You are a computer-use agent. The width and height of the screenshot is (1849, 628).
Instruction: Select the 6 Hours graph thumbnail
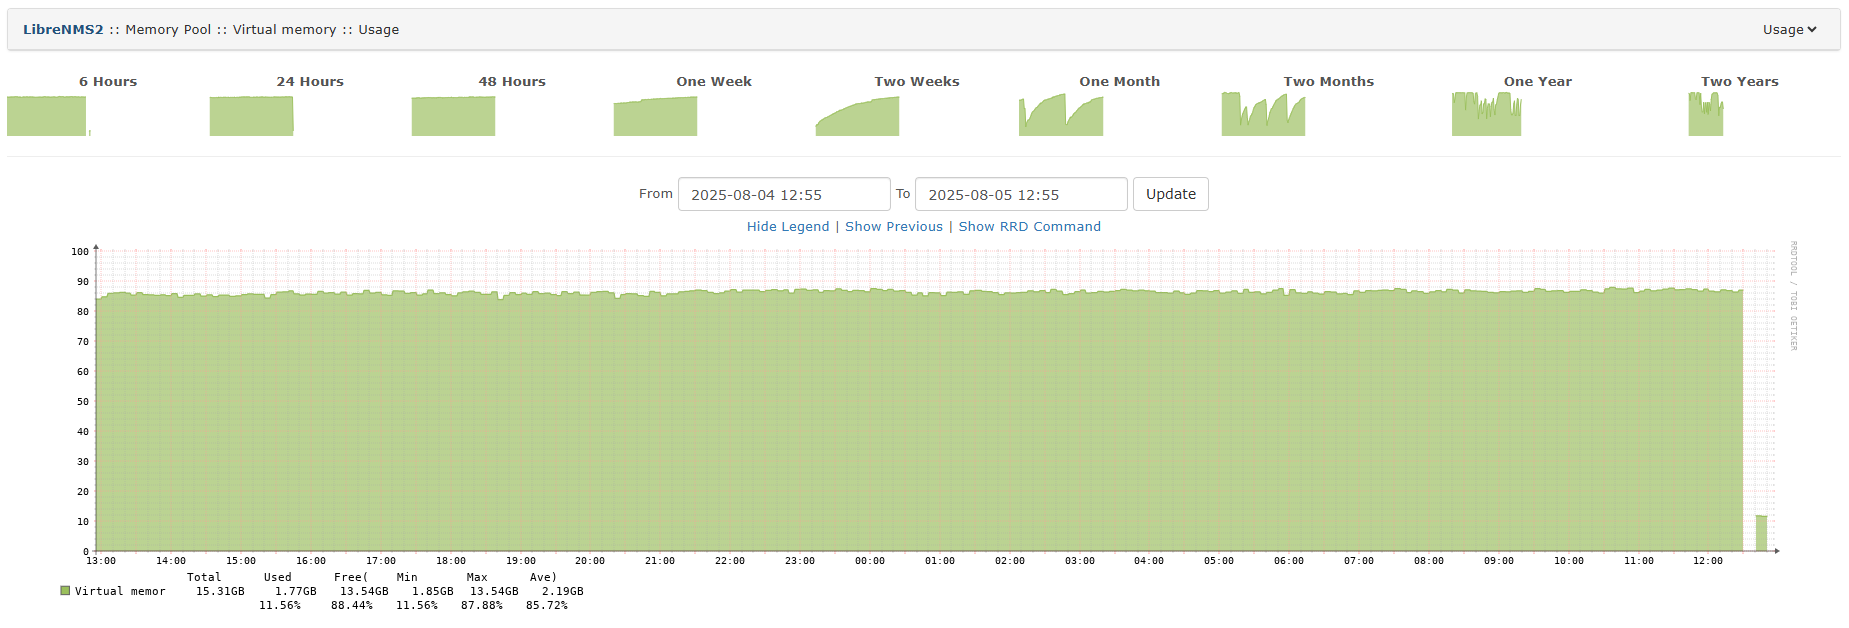click(x=48, y=115)
